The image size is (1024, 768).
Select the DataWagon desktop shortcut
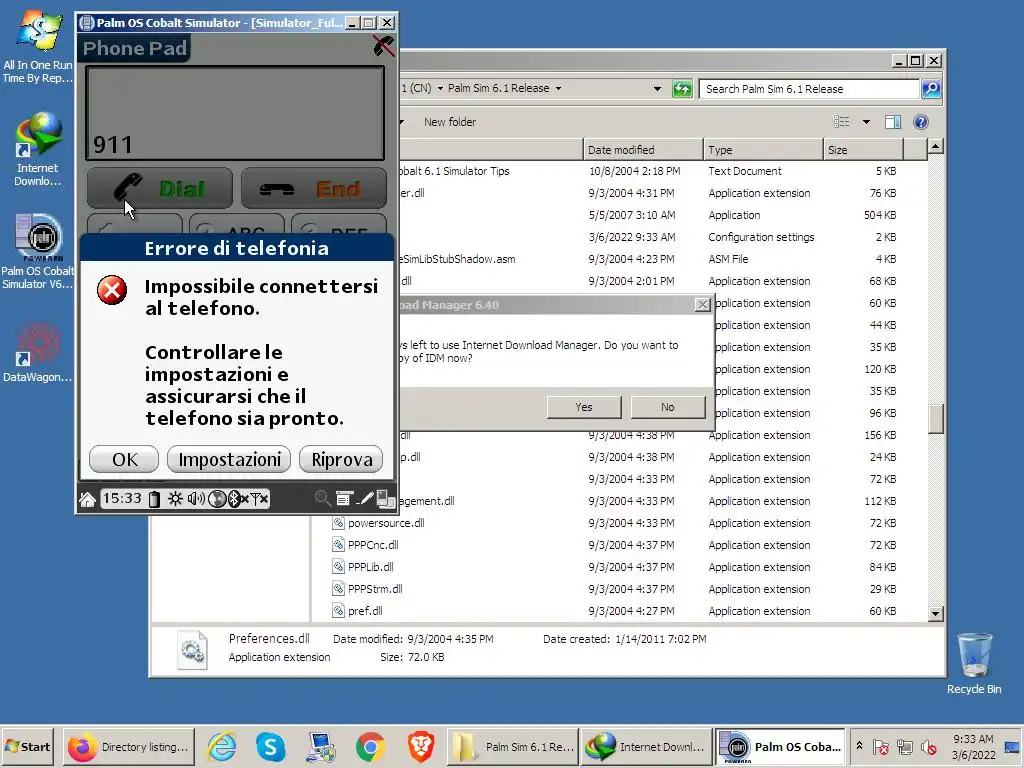click(37, 351)
